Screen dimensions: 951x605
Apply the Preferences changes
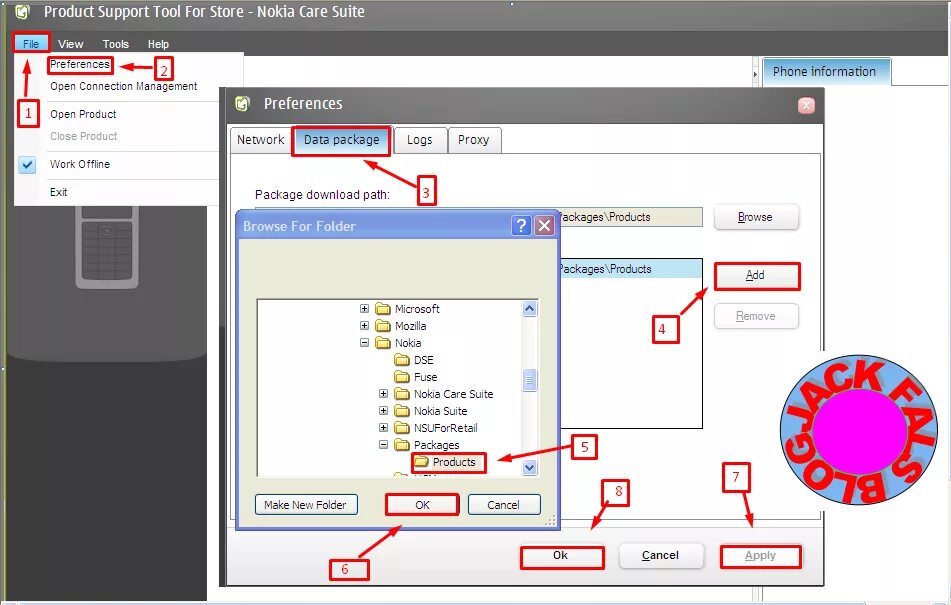[761, 556]
